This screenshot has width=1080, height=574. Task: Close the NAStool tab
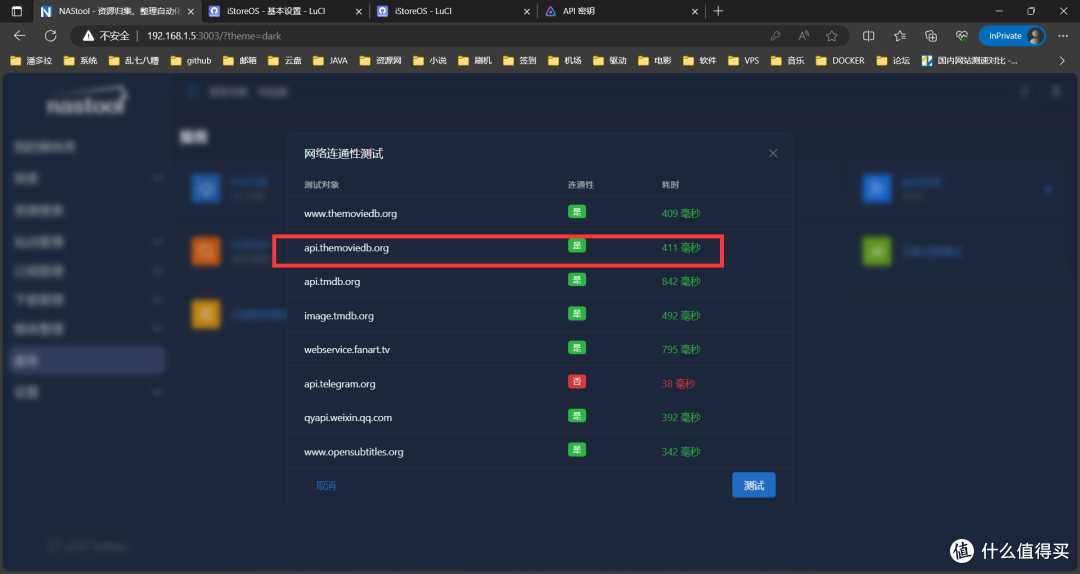click(191, 12)
